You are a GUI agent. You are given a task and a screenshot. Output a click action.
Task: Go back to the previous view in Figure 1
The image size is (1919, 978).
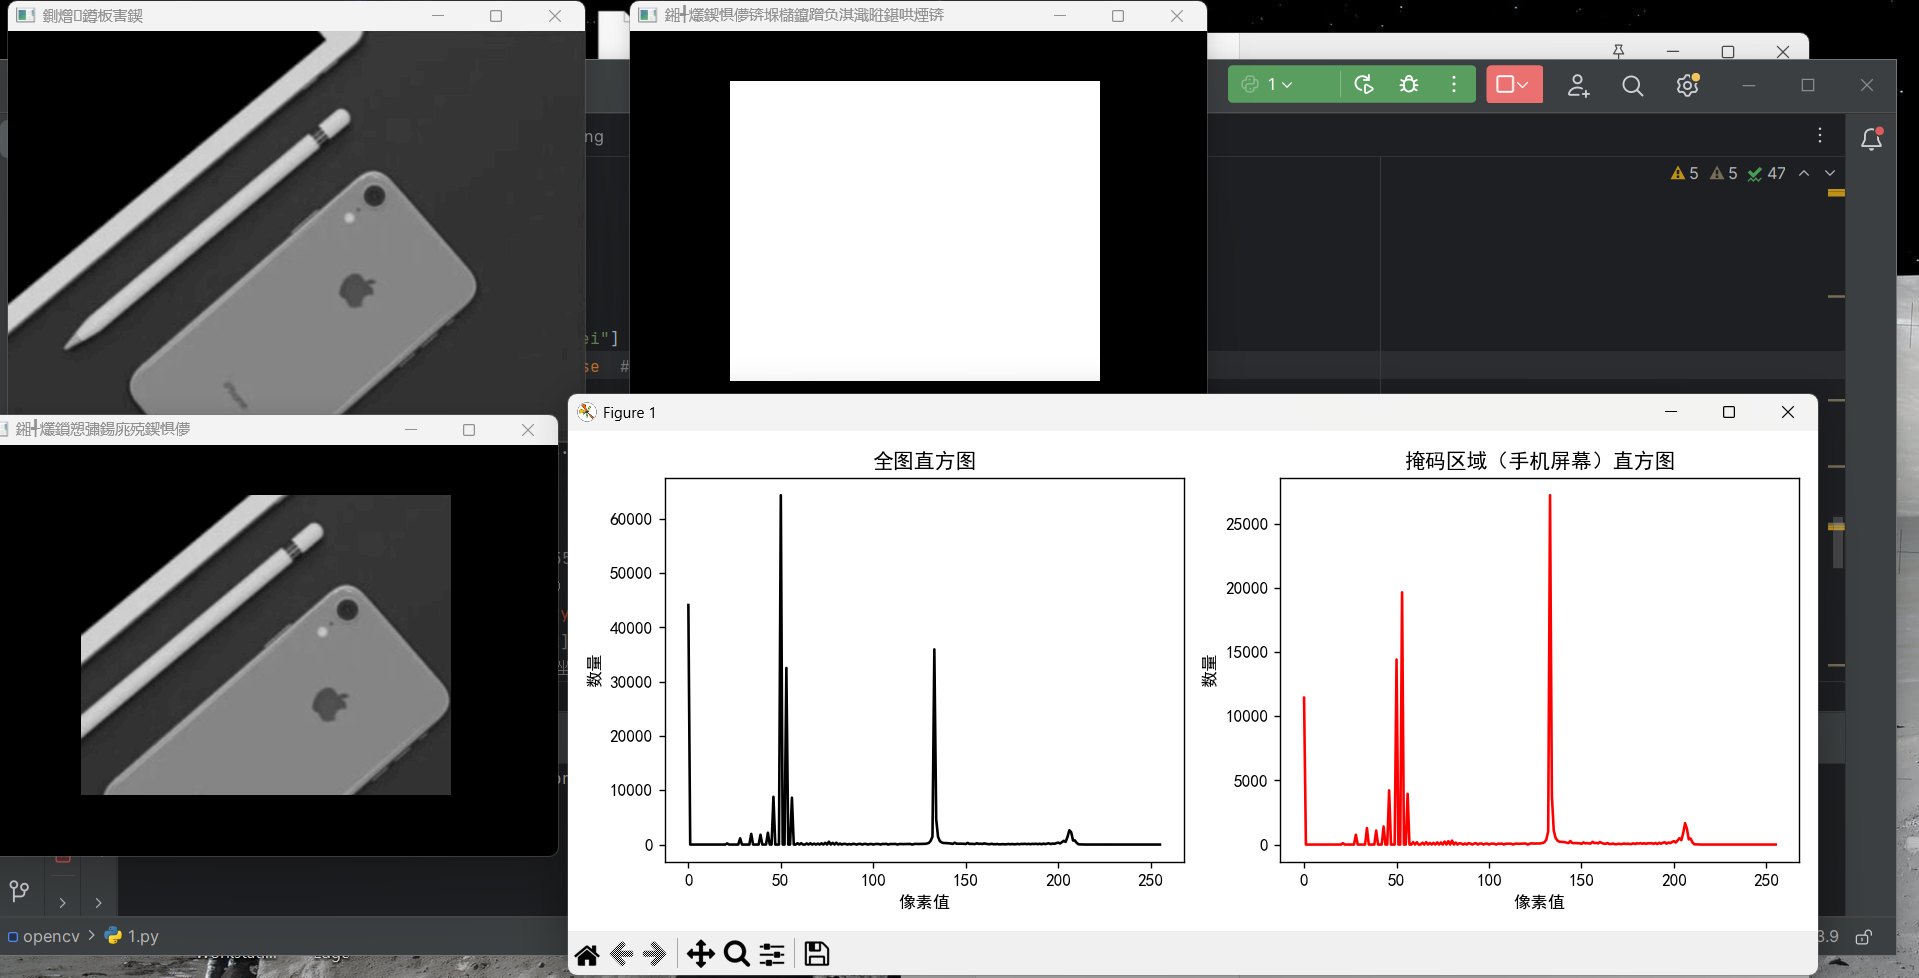tap(621, 954)
